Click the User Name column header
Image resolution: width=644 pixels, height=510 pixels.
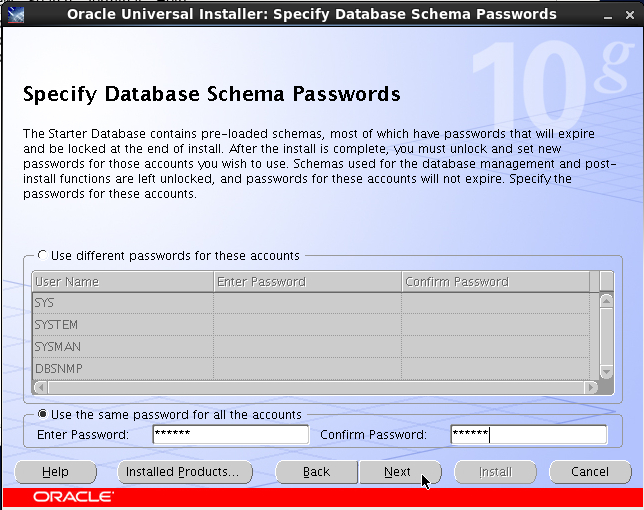[x=123, y=282]
